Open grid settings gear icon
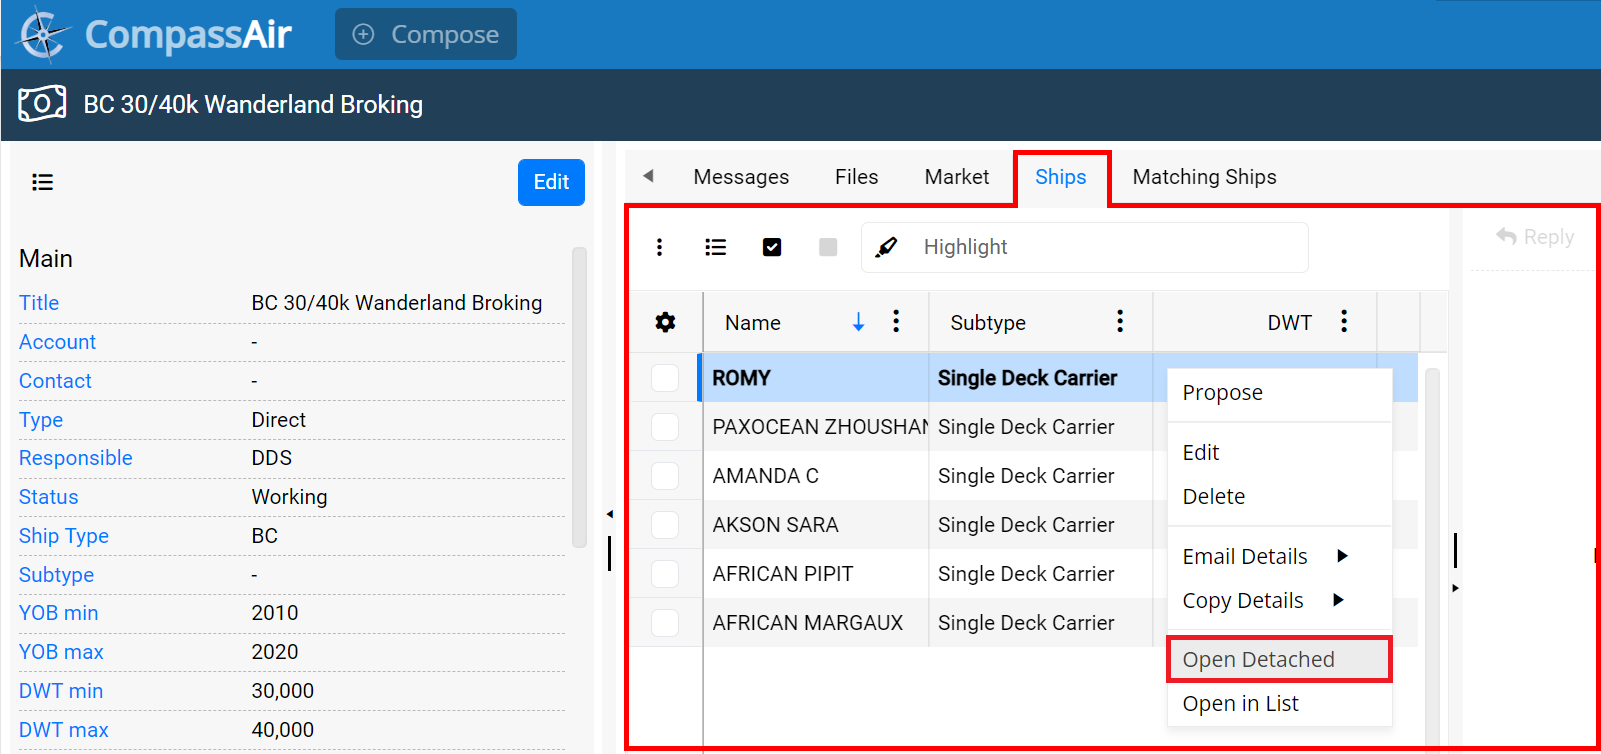1601x754 pixels. (665, 322)
